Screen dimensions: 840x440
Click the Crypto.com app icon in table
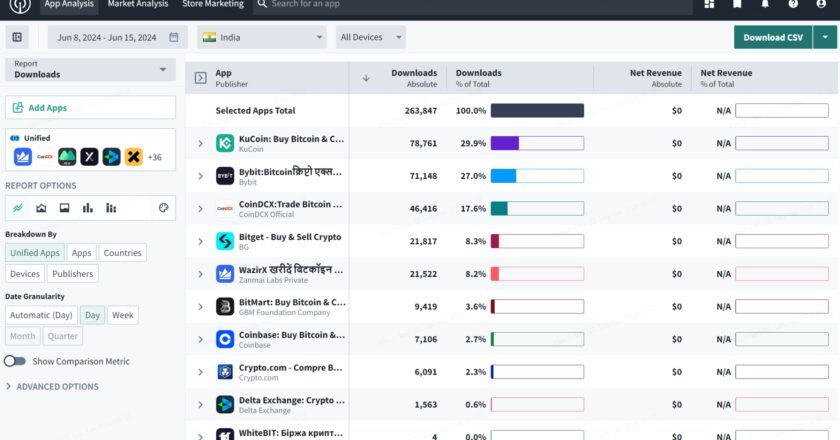(225, 372)
